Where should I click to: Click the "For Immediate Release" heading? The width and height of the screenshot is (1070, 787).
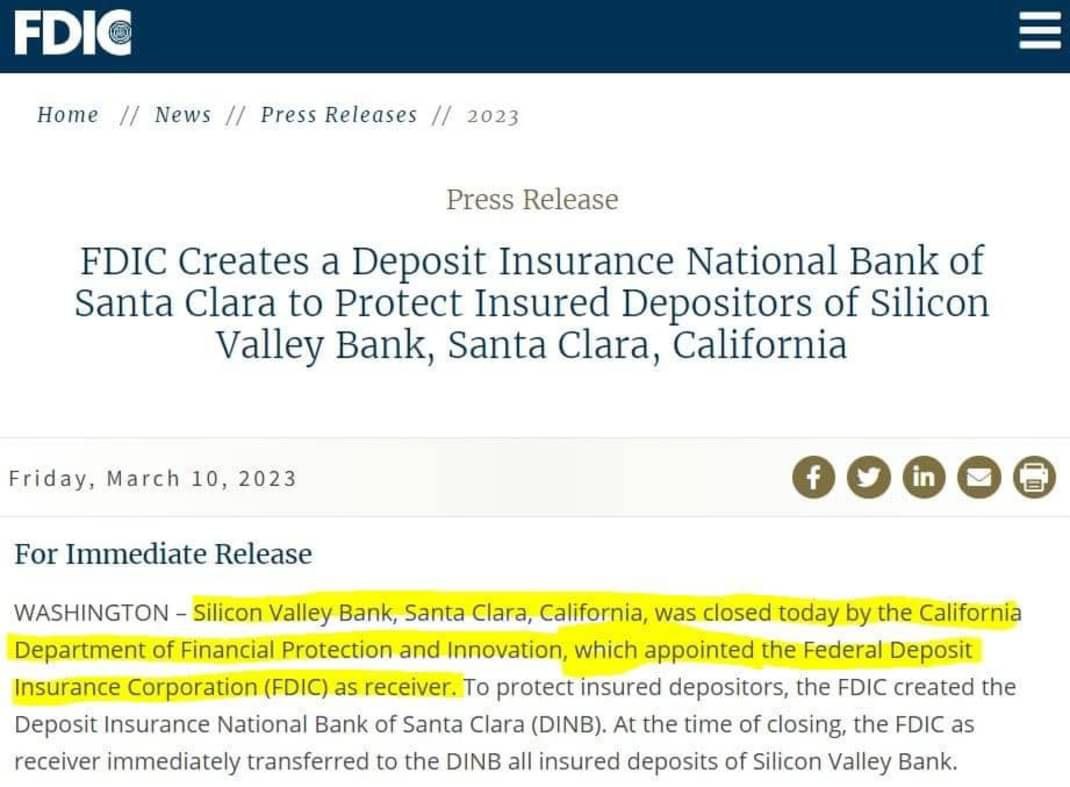(x=163, y=554)
